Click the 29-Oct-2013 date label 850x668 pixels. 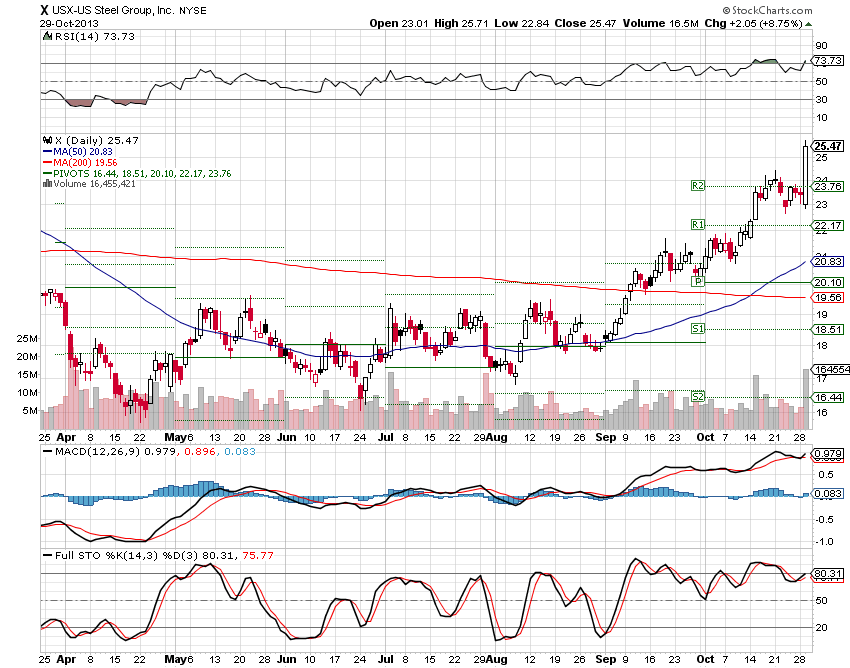click(x=69, y=23)
